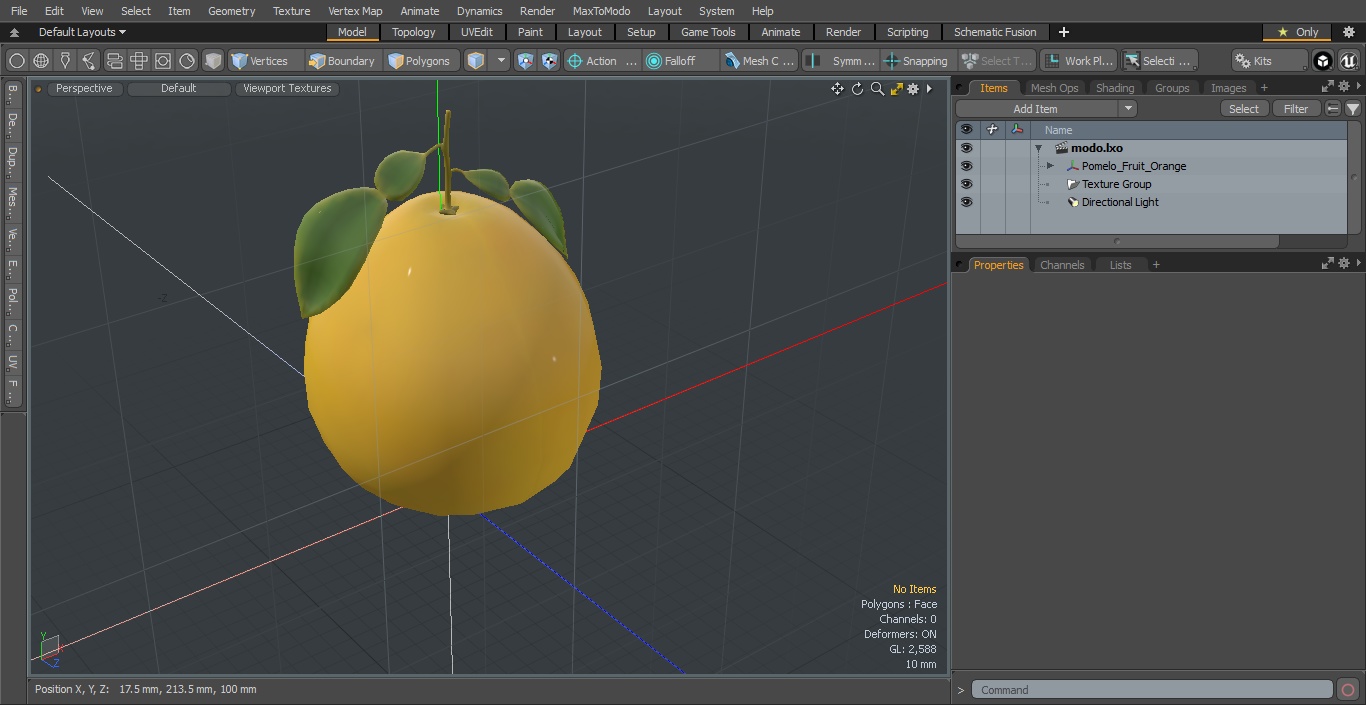Expand the Pomelo_Fruit_Orange item

pos(1049,166)
